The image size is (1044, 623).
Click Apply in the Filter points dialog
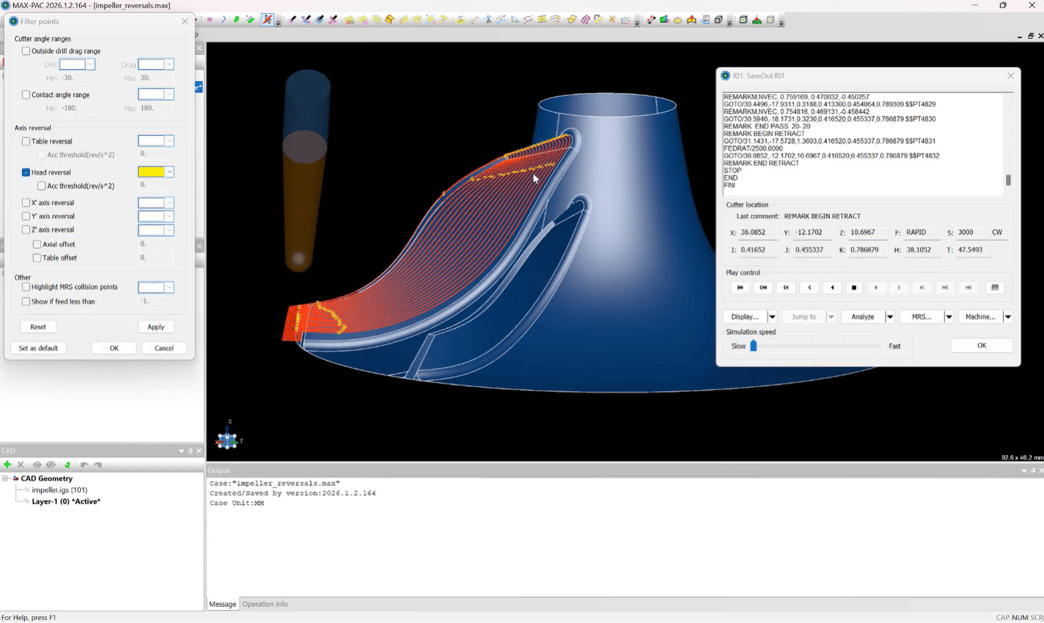pos(156,327)
